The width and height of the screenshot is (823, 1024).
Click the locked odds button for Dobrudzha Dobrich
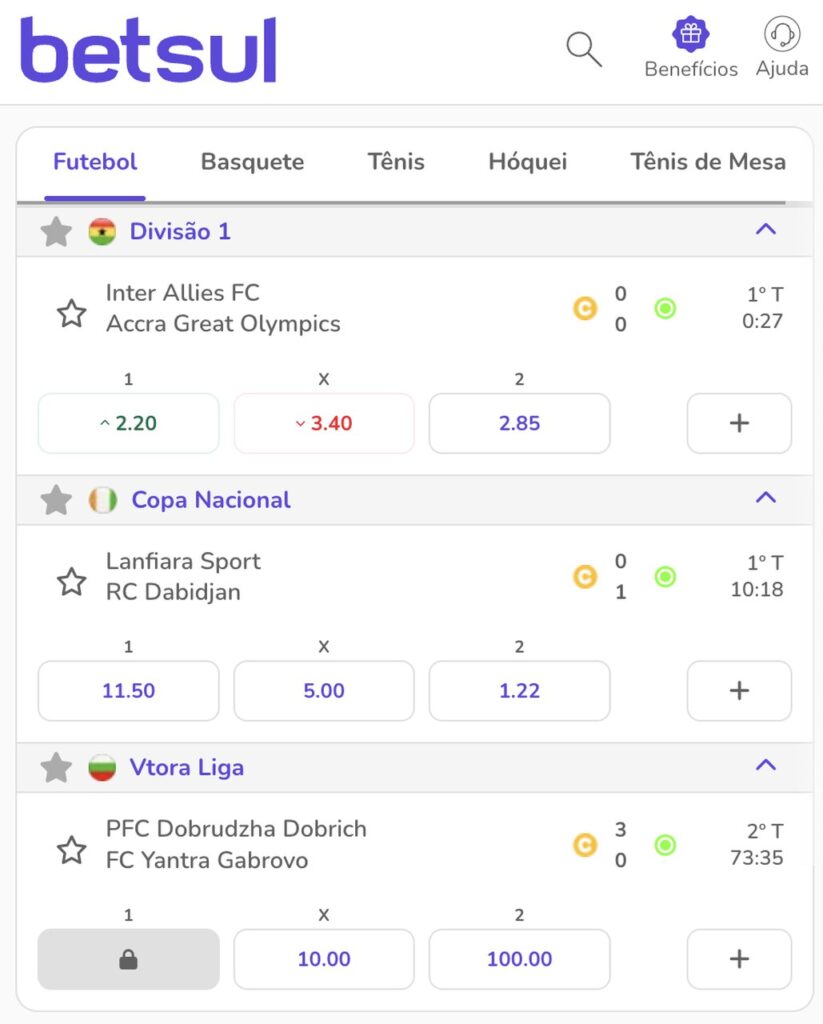[x=129, y=959]
